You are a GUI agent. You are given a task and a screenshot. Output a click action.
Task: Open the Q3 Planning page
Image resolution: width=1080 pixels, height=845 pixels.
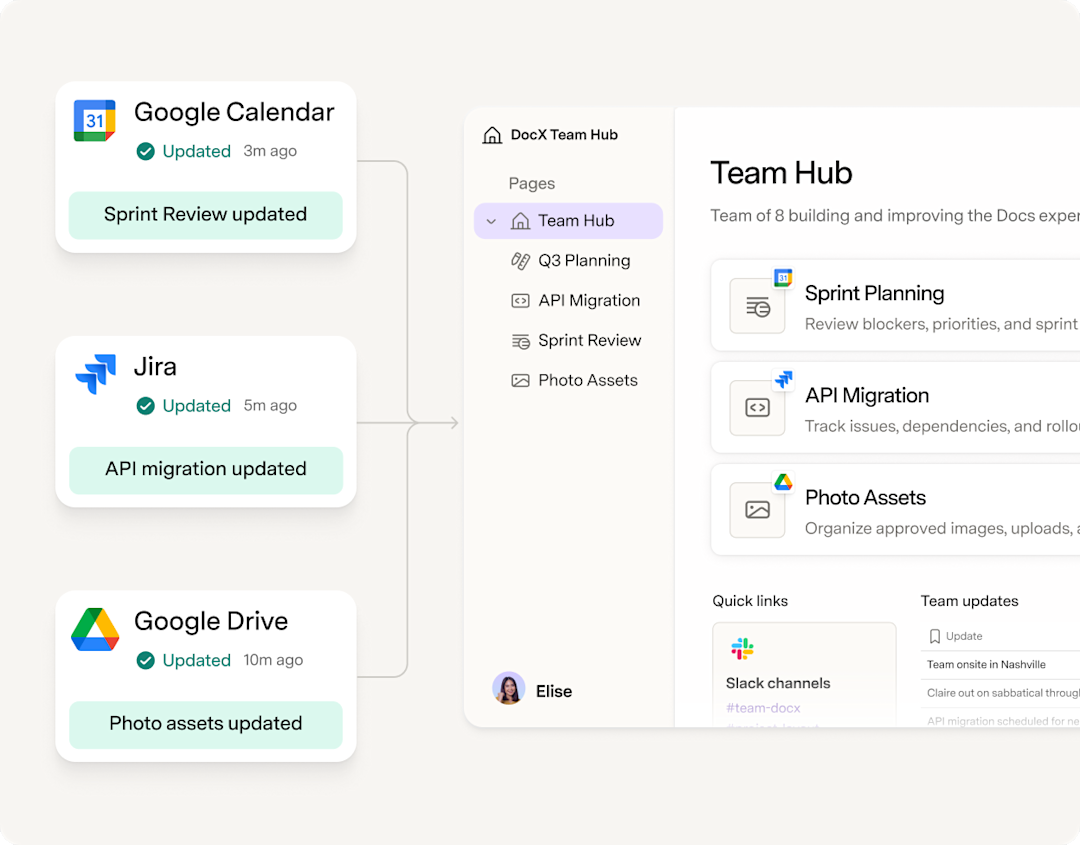584,261
